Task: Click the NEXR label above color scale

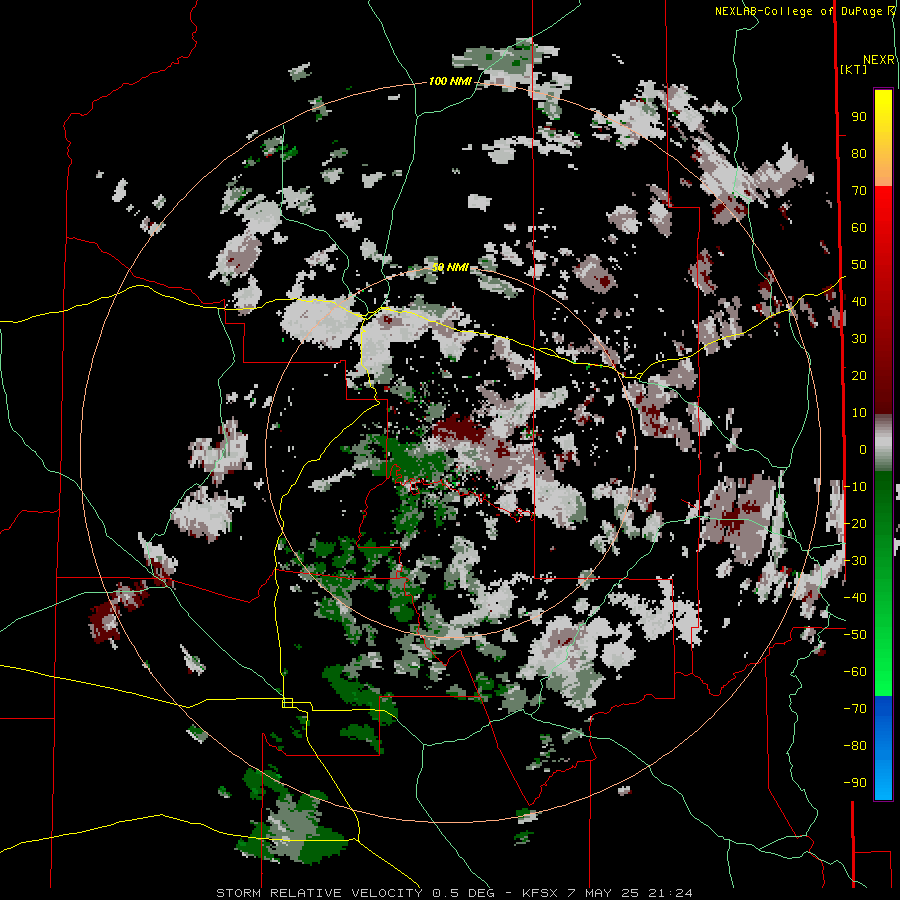Action: tap(879, 60)
